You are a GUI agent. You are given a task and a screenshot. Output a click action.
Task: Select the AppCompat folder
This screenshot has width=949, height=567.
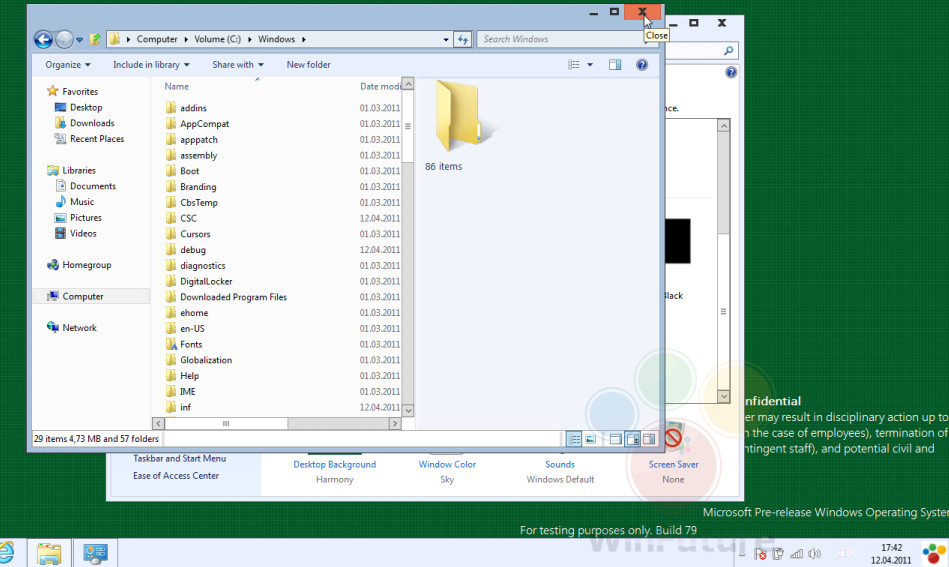pyautogui.click(x=197, y=123)
